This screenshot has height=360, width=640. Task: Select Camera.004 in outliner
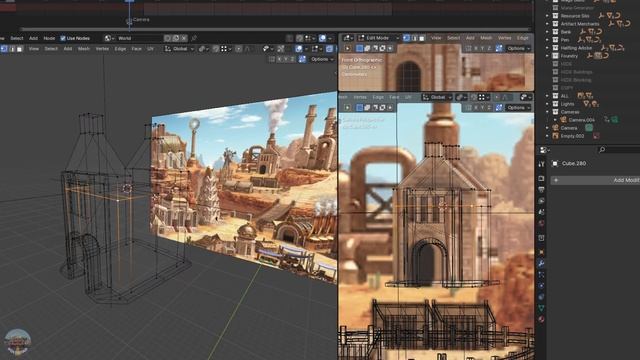pos(581,120)
